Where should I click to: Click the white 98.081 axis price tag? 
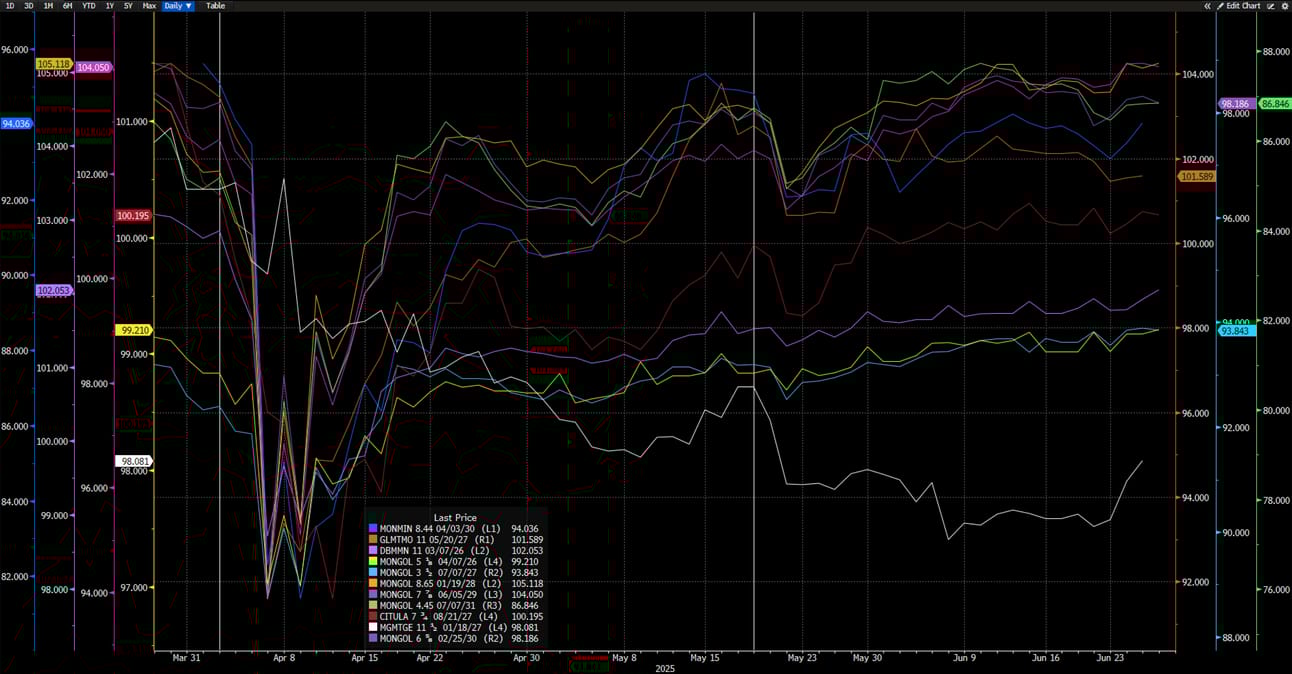(133, 461)
